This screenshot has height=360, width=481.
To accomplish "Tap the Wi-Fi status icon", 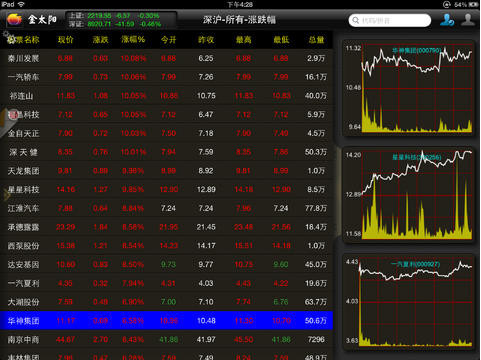I will 21,4.
